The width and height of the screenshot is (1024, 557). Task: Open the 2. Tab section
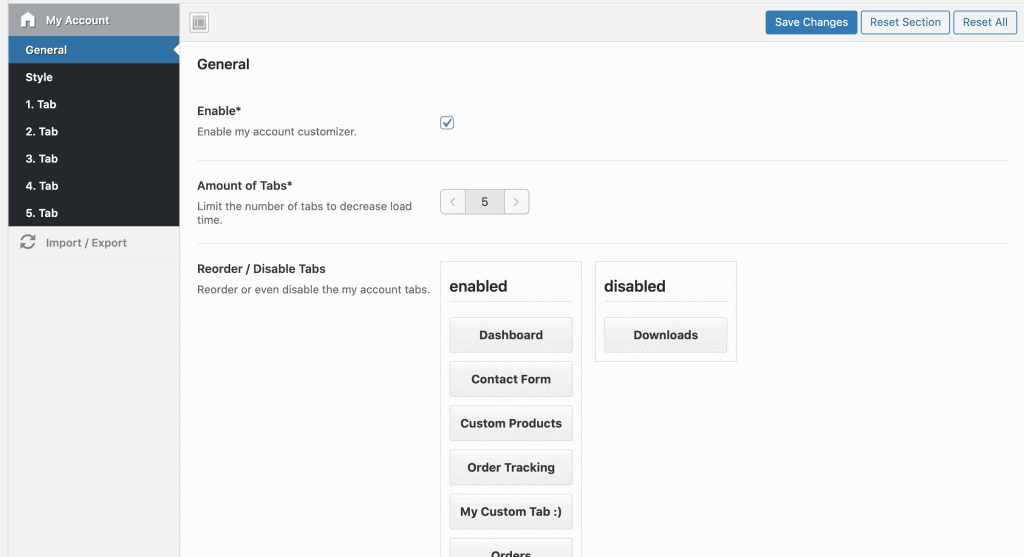[93, 131]
